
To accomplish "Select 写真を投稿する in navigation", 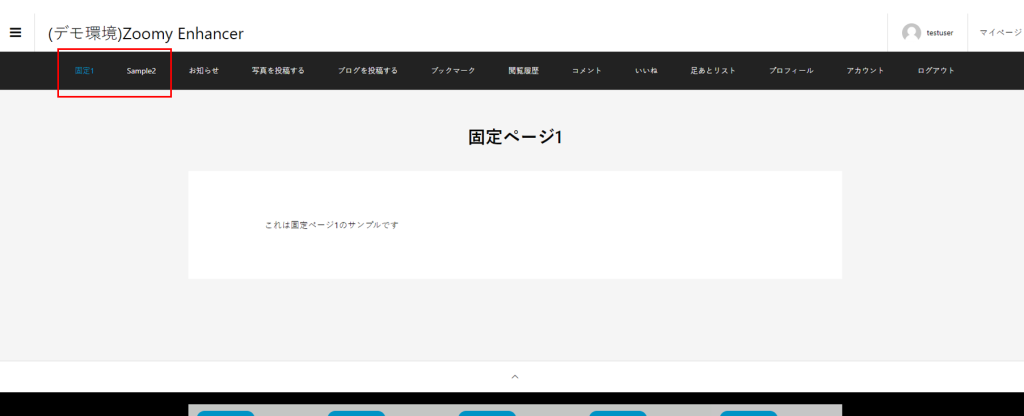I will pyautogui.click(x=278, y=71).
